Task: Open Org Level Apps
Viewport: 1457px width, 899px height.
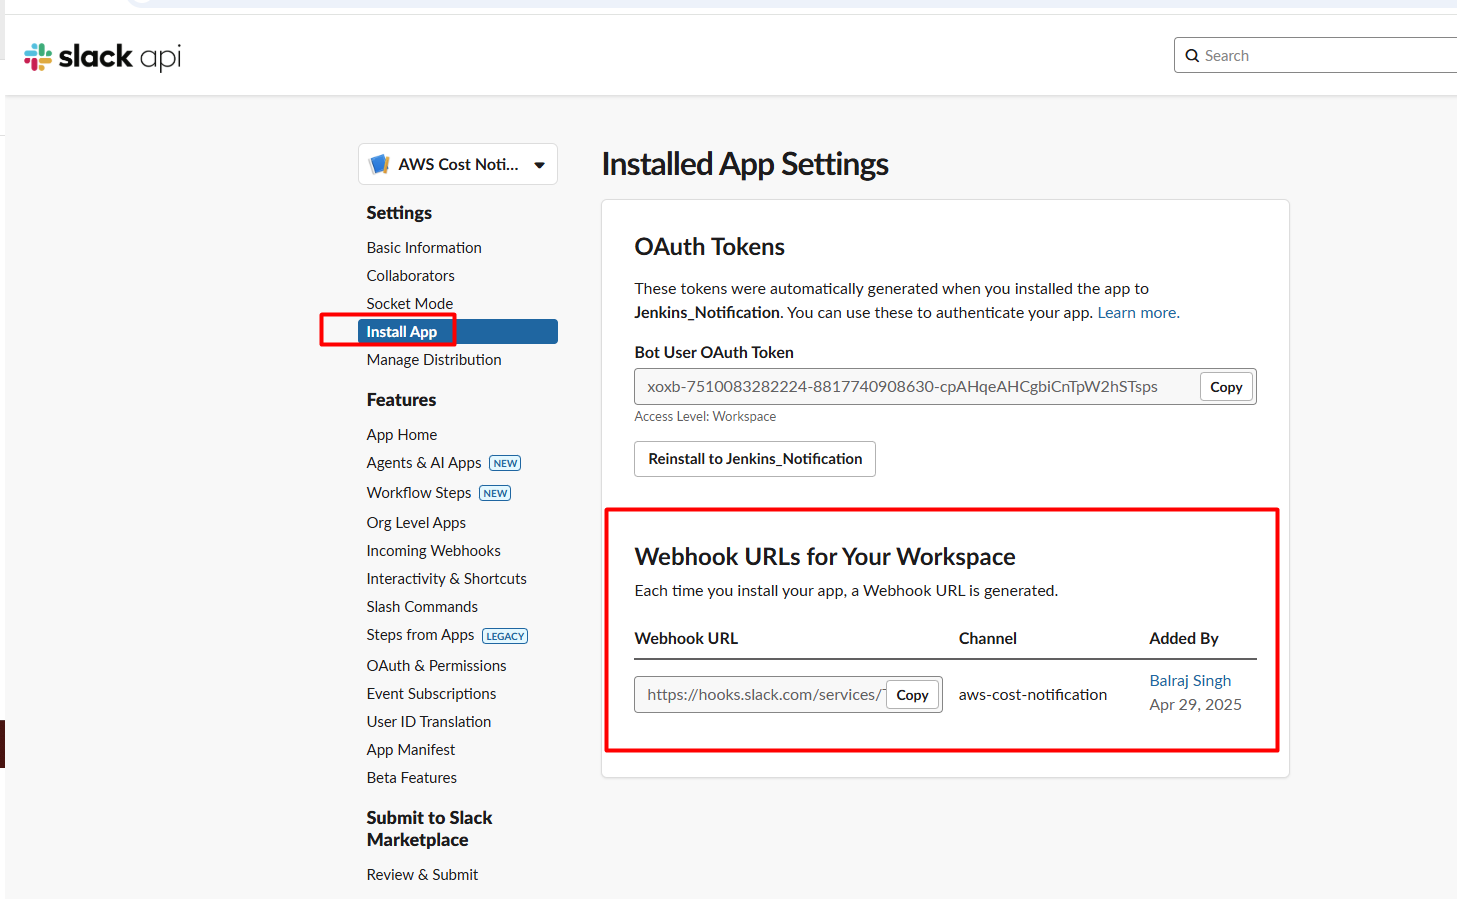Action: click(416, 523)
